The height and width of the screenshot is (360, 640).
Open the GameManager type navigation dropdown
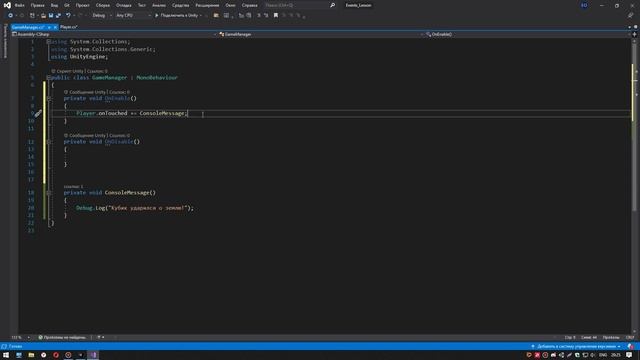pyautogui.click(x=321, y=34)
